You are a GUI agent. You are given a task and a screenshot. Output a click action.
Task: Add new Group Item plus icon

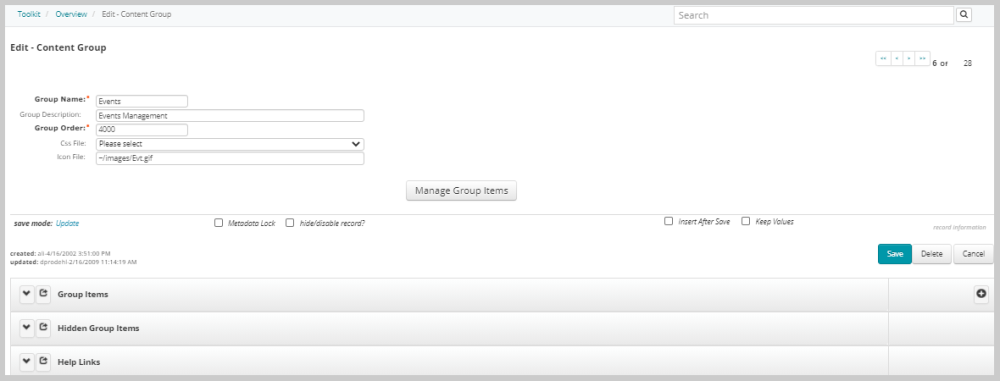[x=981, y=294]
